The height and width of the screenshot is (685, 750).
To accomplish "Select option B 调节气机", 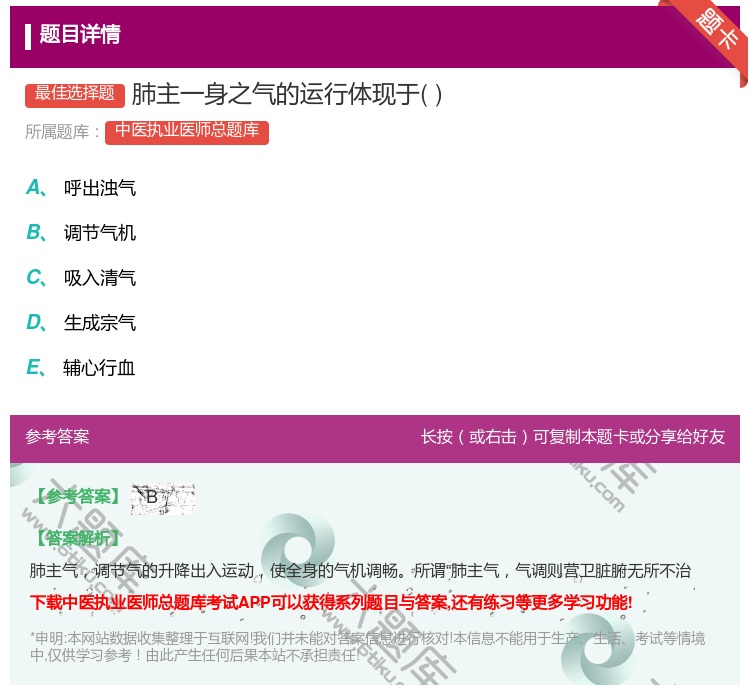I will click(x=81, y=232).
